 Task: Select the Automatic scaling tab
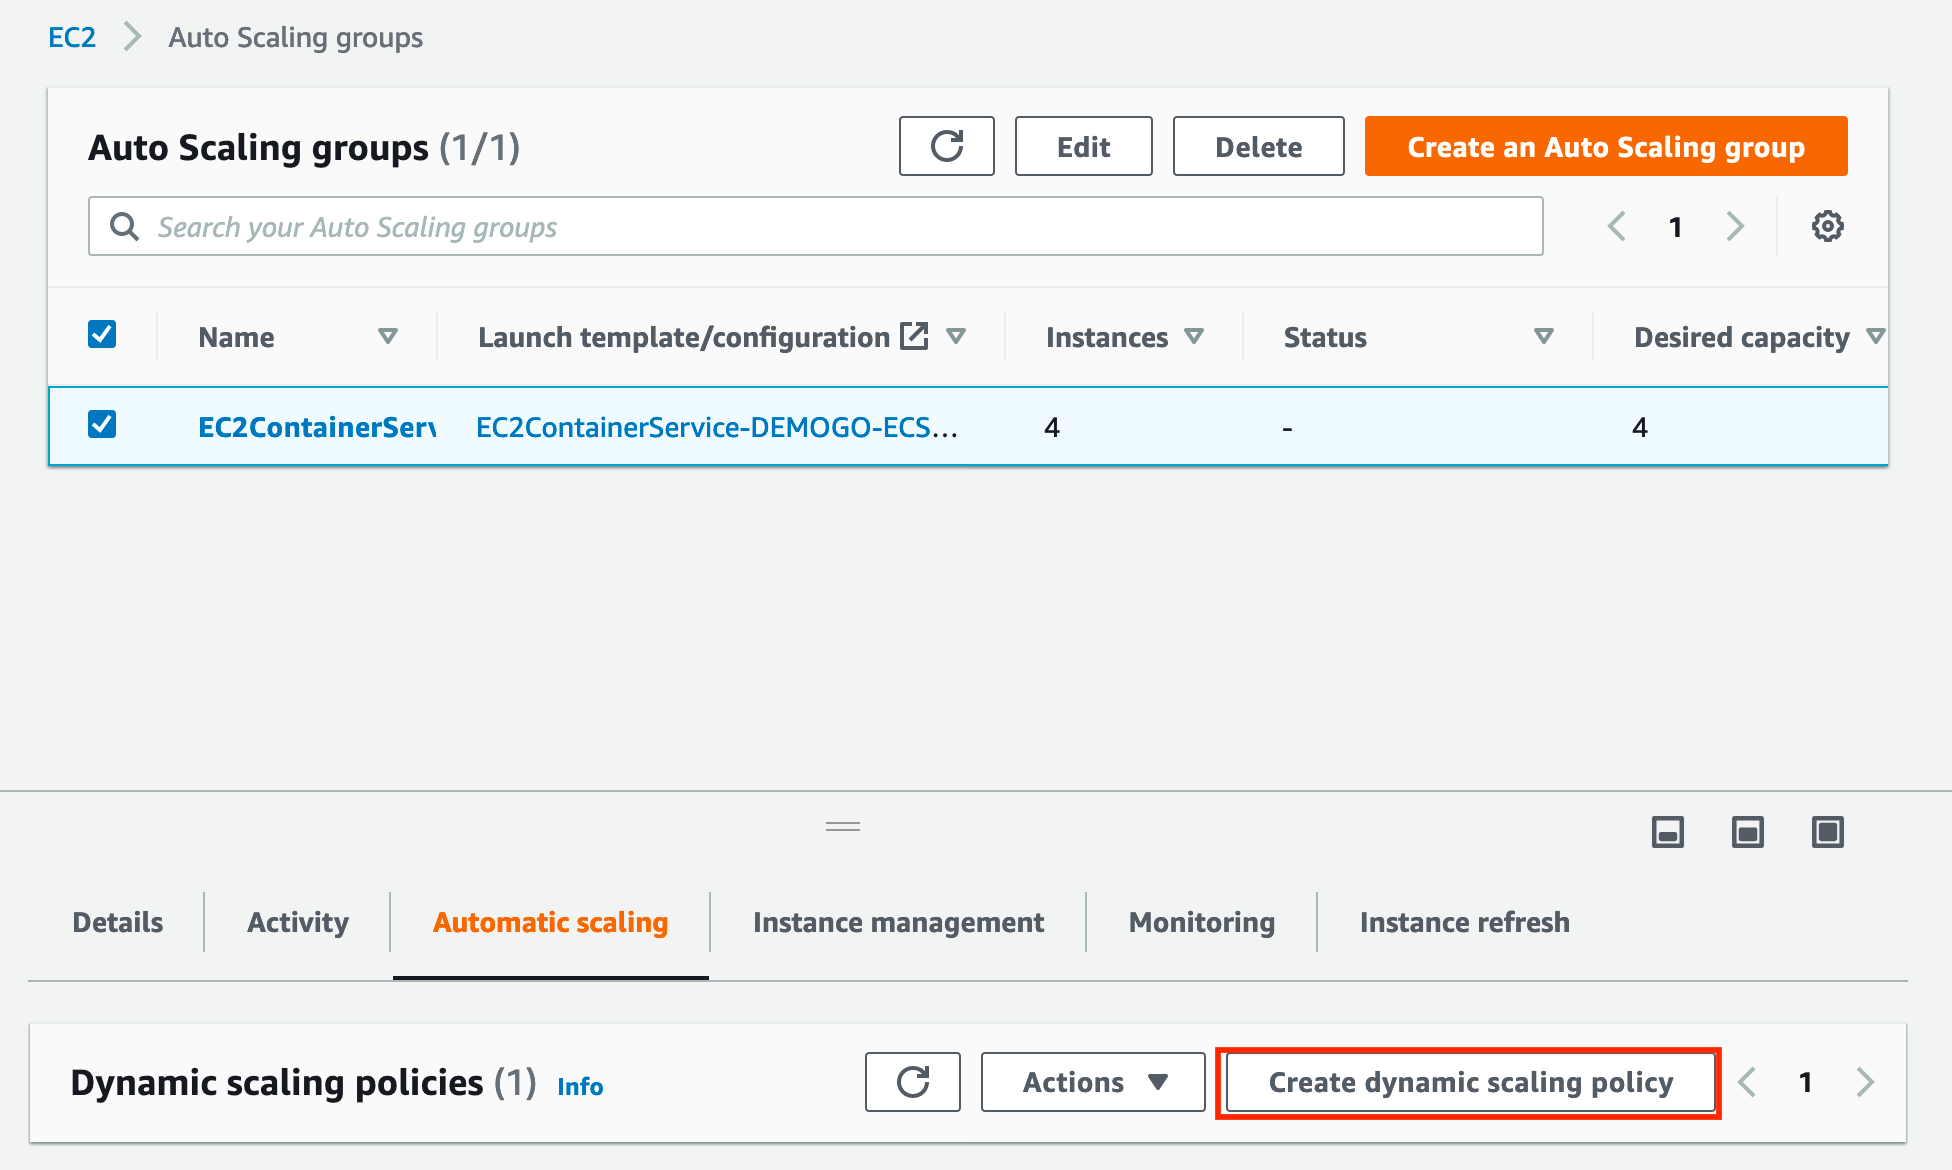coord(550,922)
